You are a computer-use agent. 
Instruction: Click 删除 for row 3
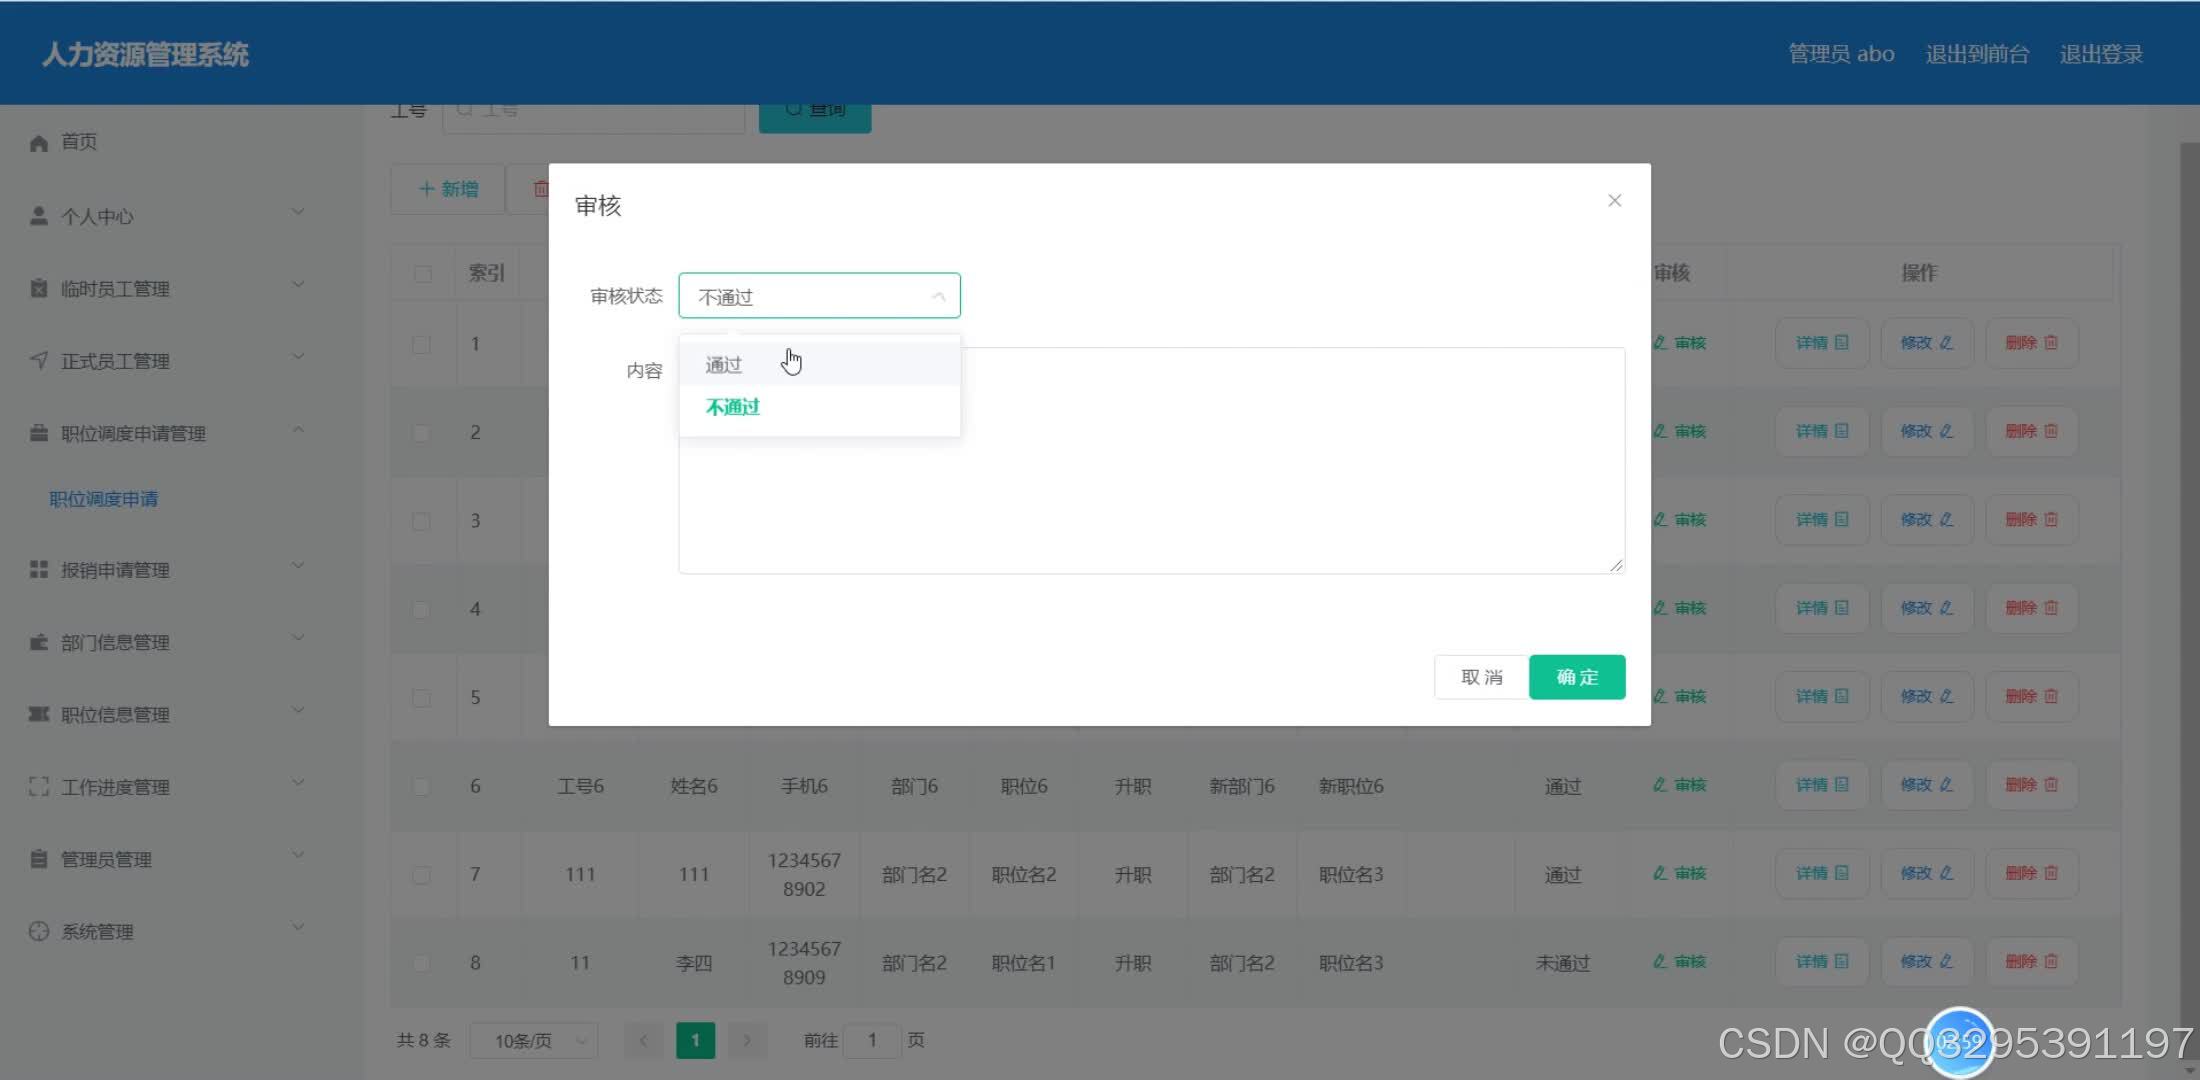(x=2032, y=519)
